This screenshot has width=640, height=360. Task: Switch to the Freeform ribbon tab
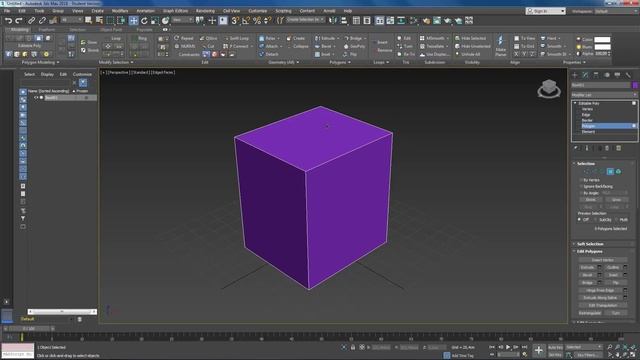47,30
